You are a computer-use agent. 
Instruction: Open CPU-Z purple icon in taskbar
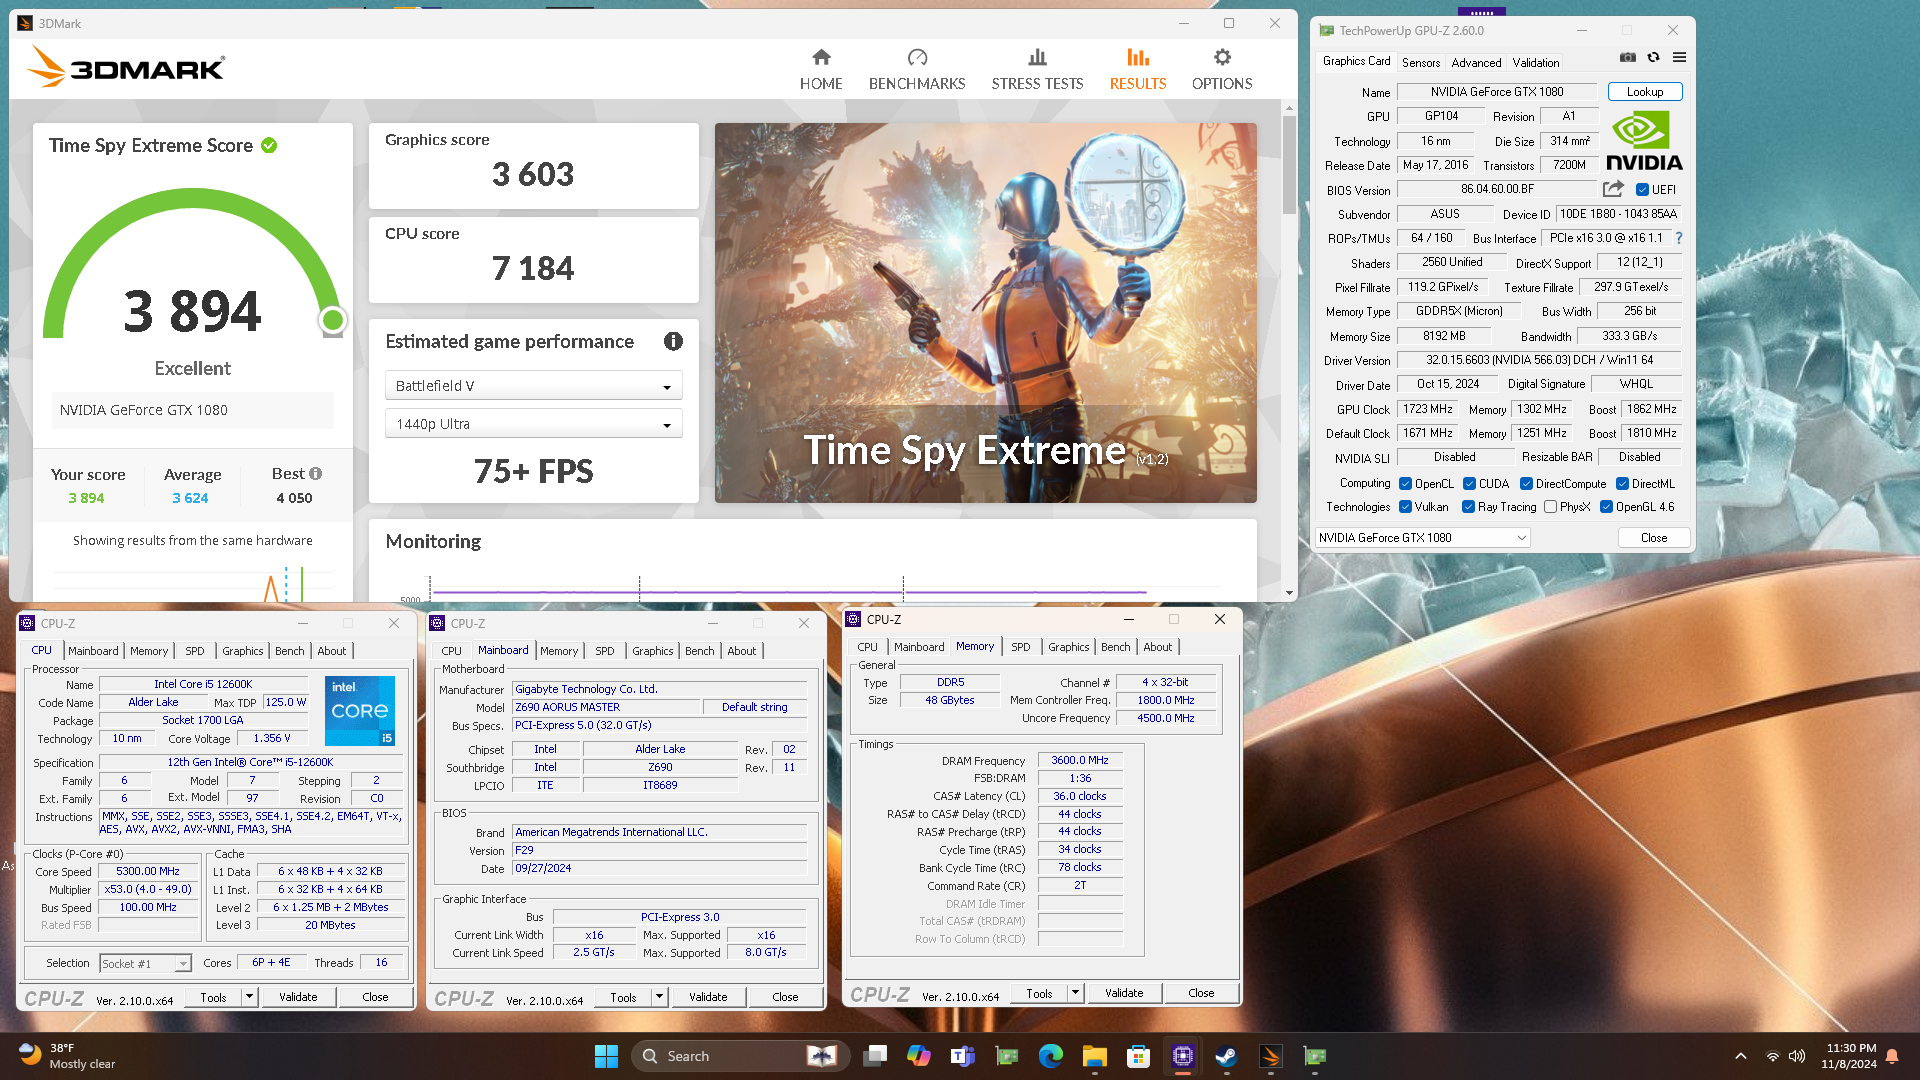coord(1182,1056)
